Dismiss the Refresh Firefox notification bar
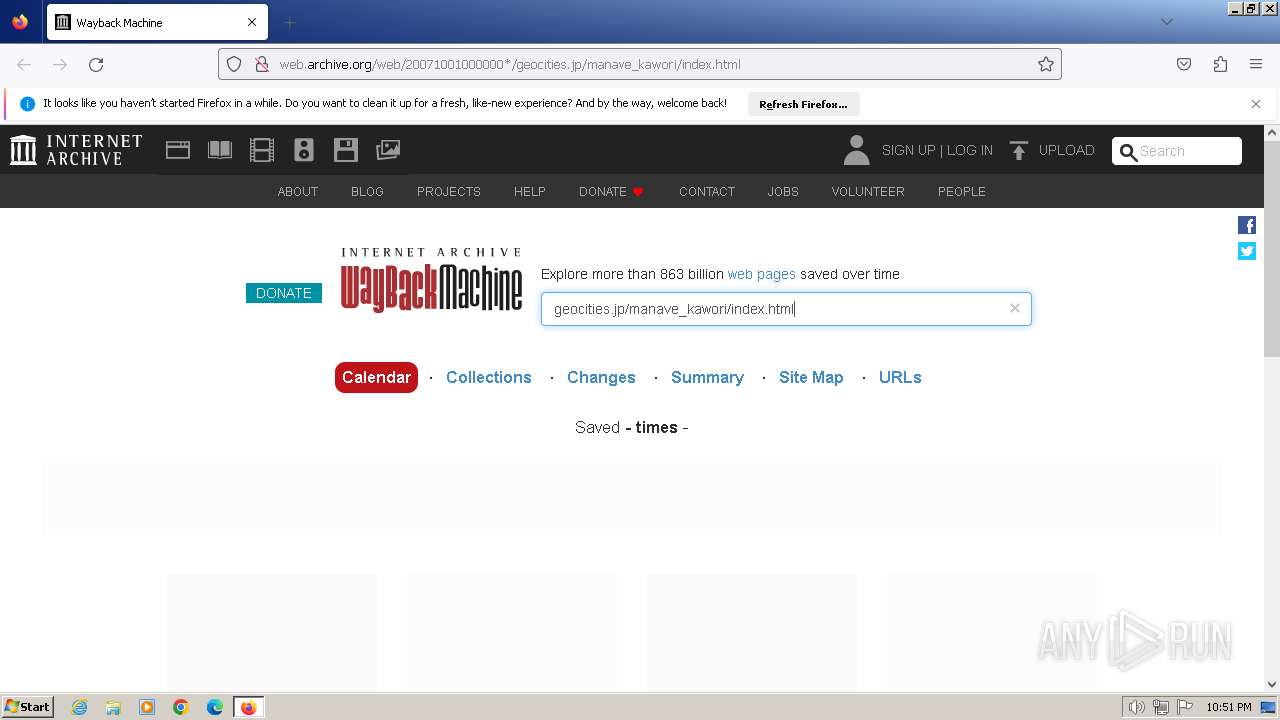The height and width of the screenshot is (720, 1280). 1256,104
